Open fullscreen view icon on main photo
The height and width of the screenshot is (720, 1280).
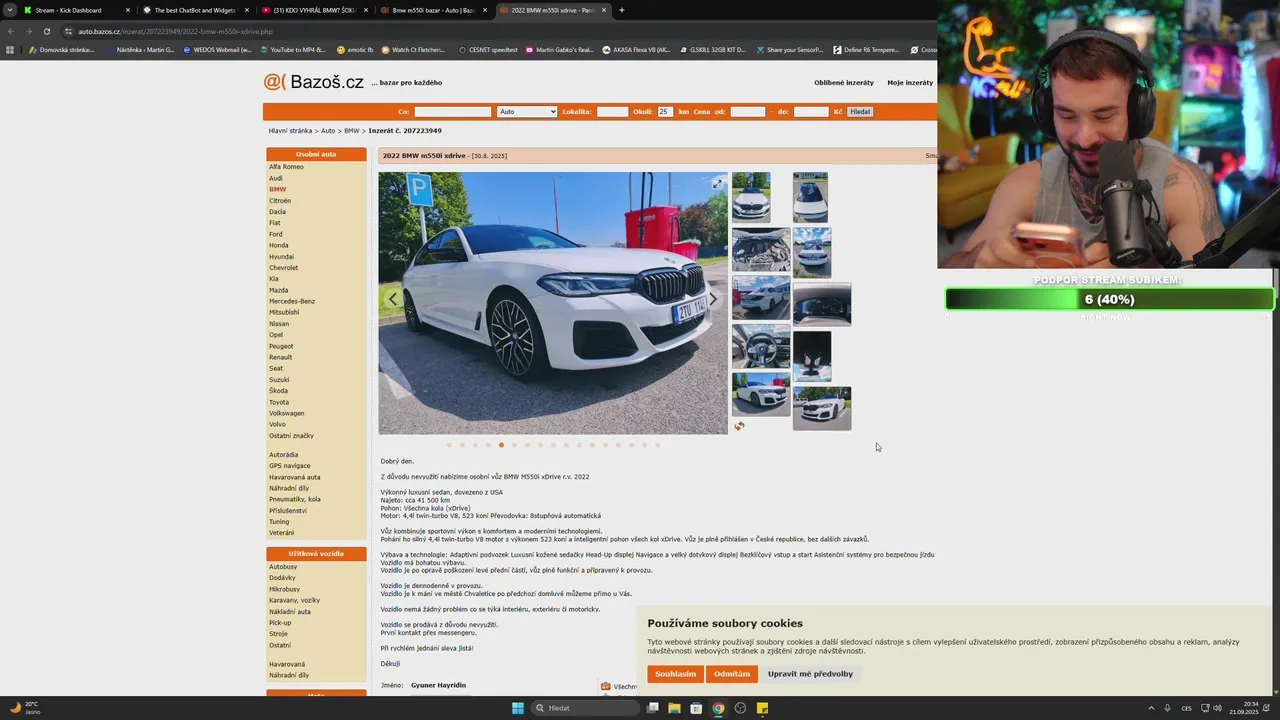click(717, 184)
